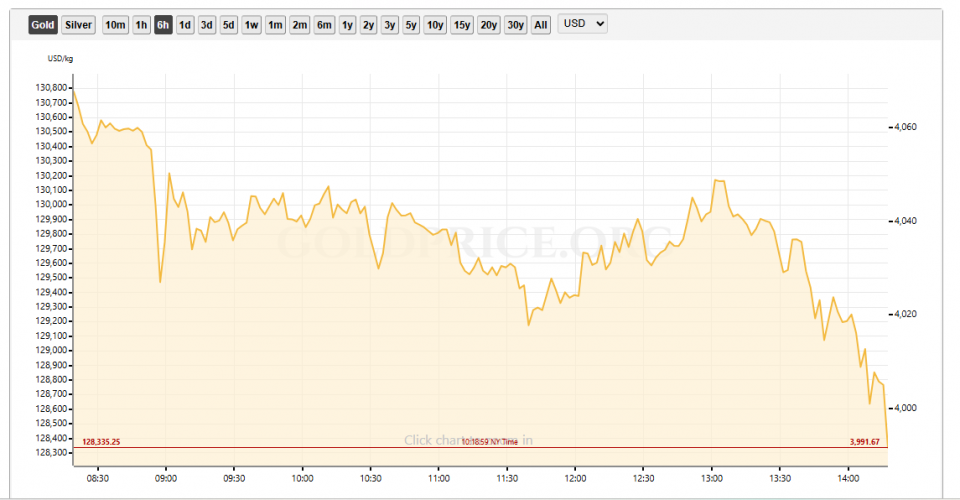Select 6m time period
The height and width of the screenshot is (500, 960).
[x=324, y=25]
